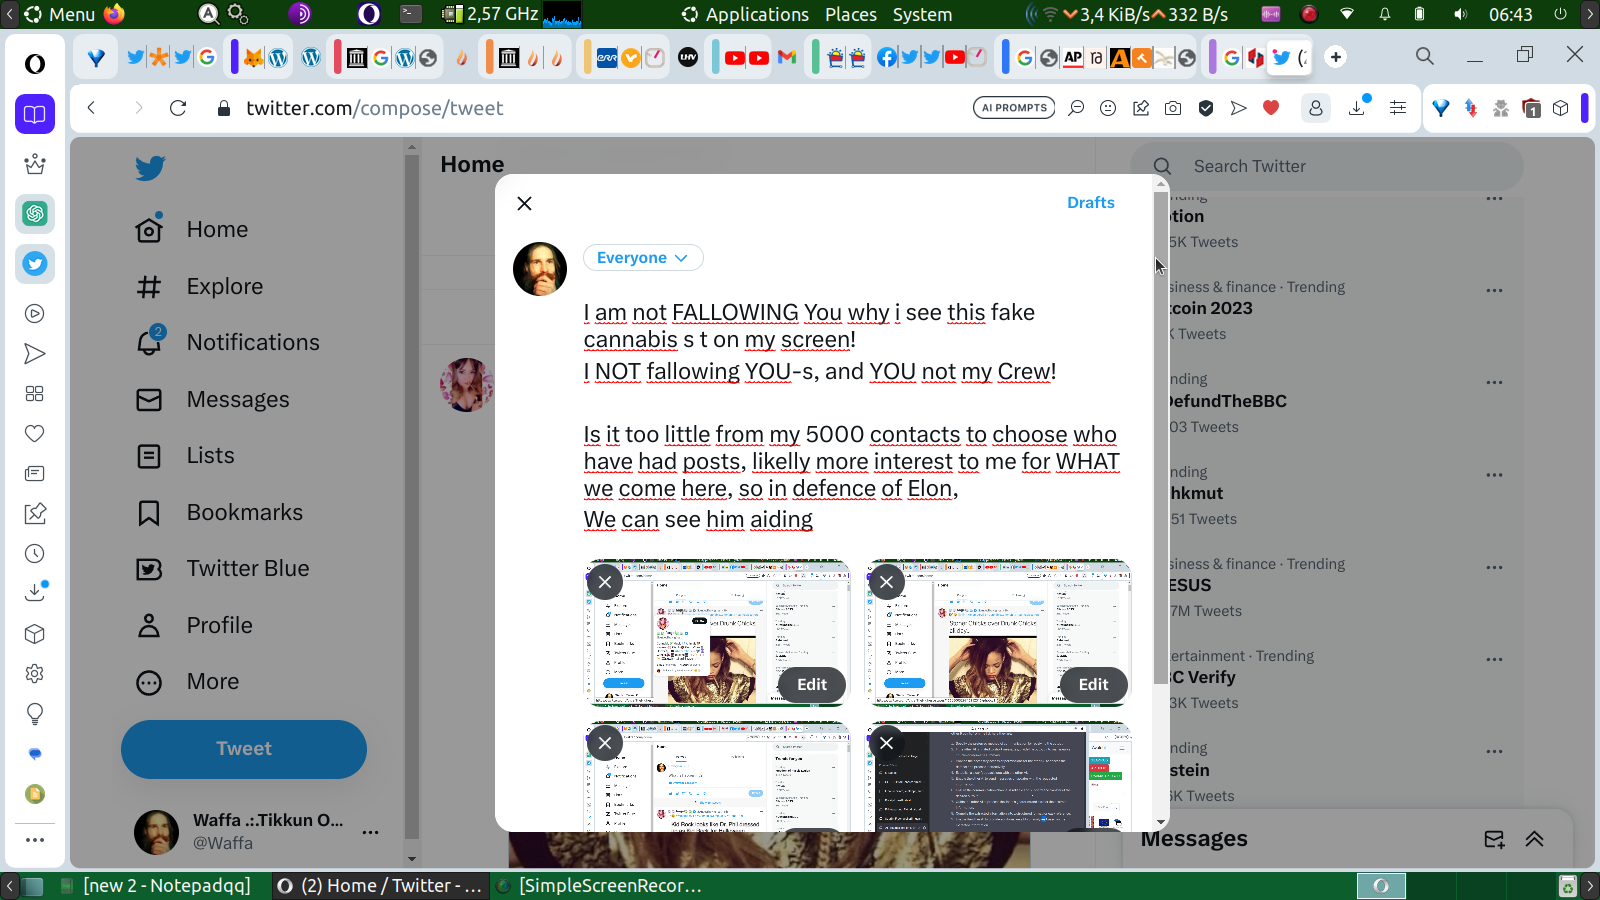
Task: Click the emoji smiley icon in address bar
Action: [1108, 108]
